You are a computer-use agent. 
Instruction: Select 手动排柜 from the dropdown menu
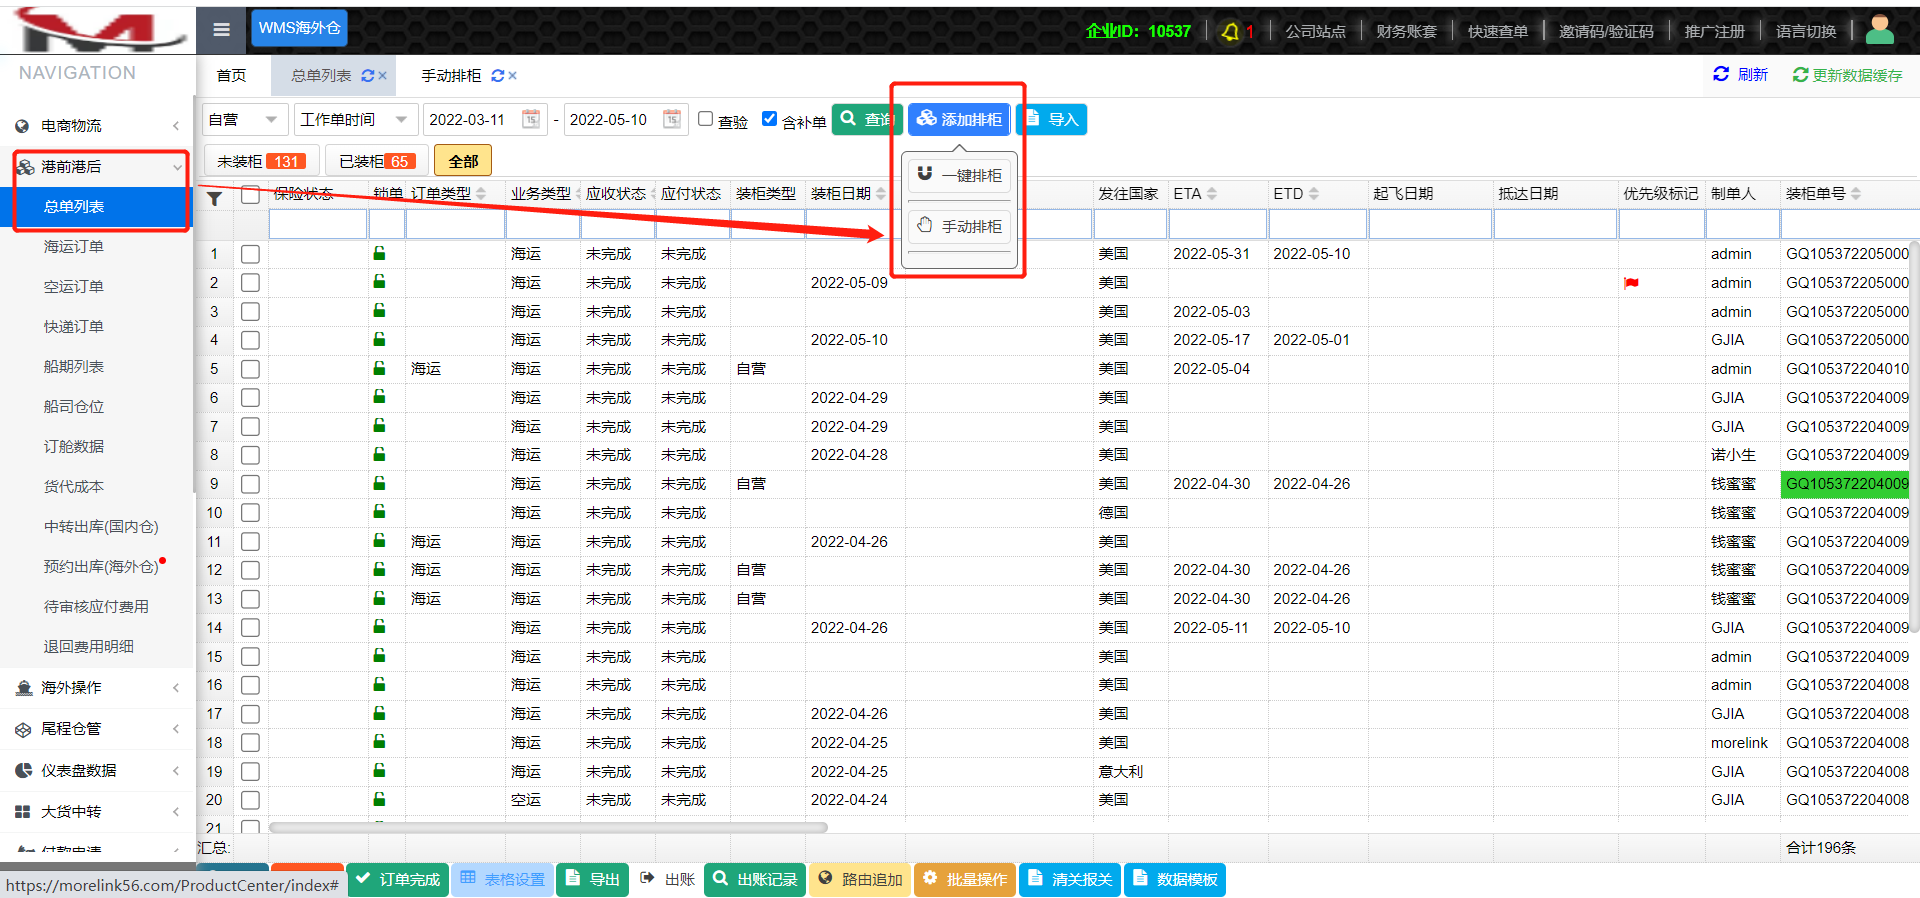pyautogui.click(x=959, y=227)
